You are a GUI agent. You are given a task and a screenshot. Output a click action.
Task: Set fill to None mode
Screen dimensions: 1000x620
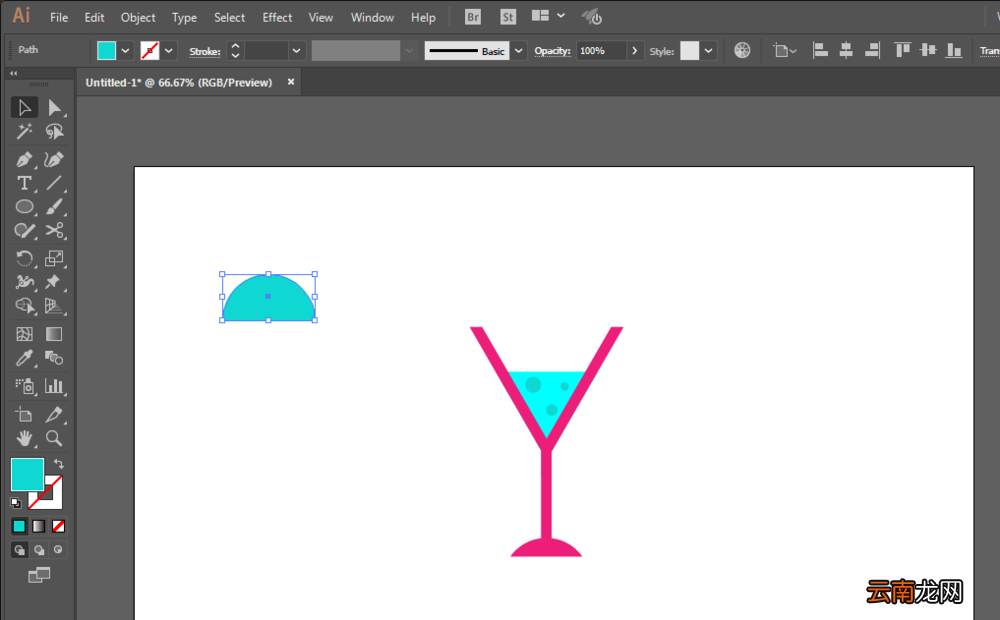(58, 526)
